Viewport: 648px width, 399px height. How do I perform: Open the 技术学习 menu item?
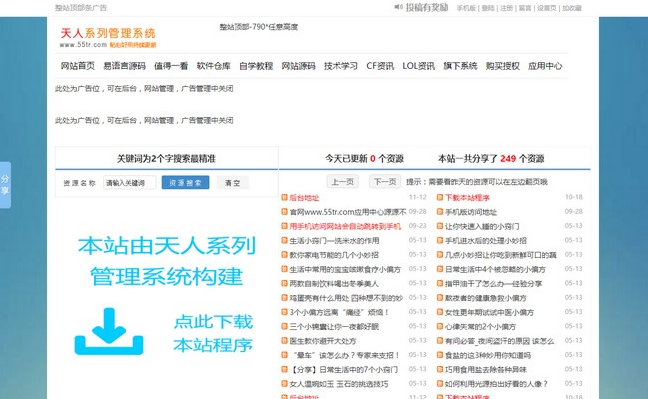pyautogui.click(x=341, y=66)
